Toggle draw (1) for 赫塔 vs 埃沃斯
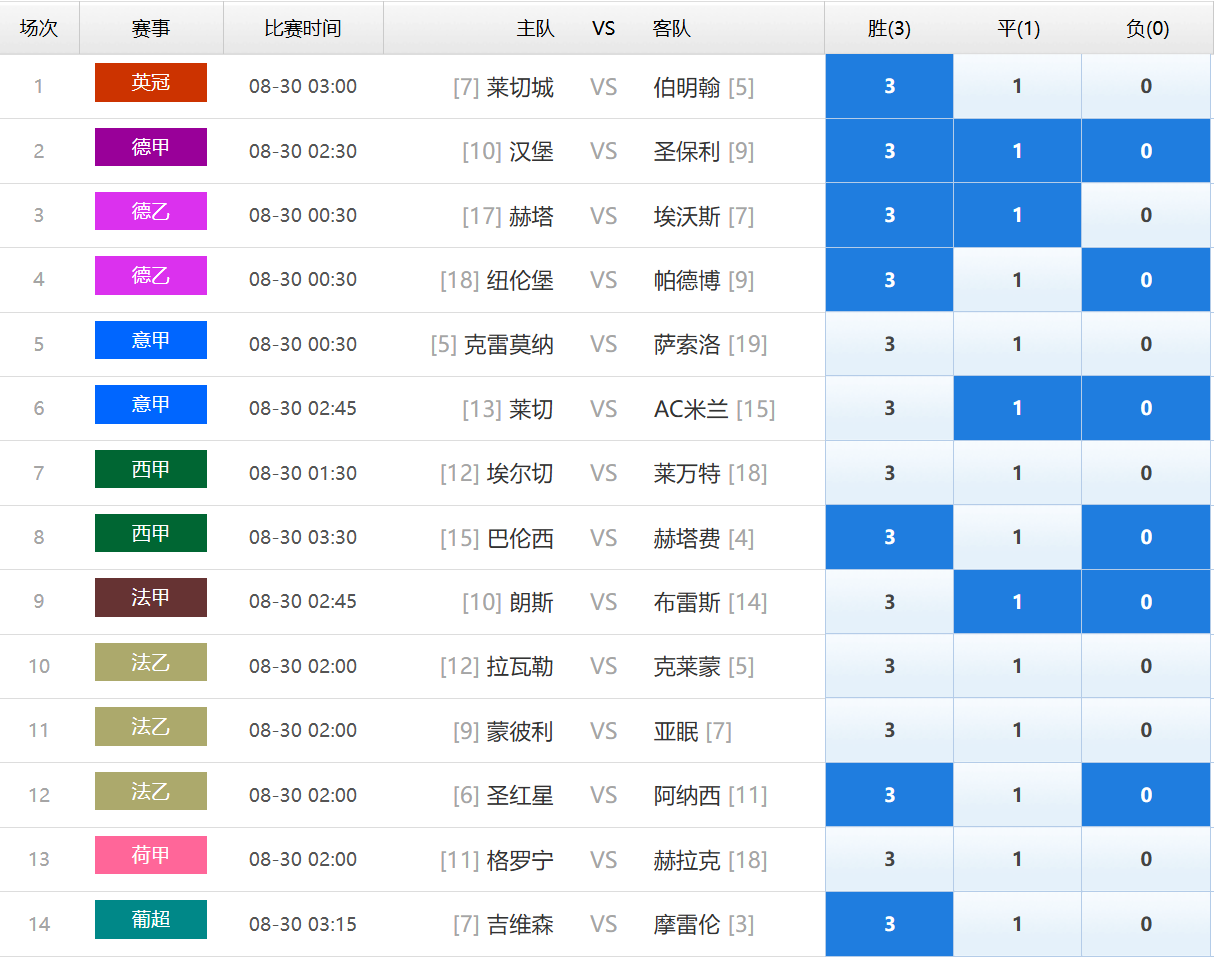 point(1017,215)
